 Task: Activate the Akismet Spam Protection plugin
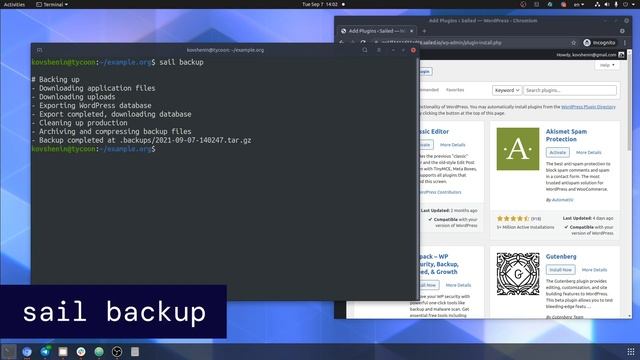tap(558, 152)
